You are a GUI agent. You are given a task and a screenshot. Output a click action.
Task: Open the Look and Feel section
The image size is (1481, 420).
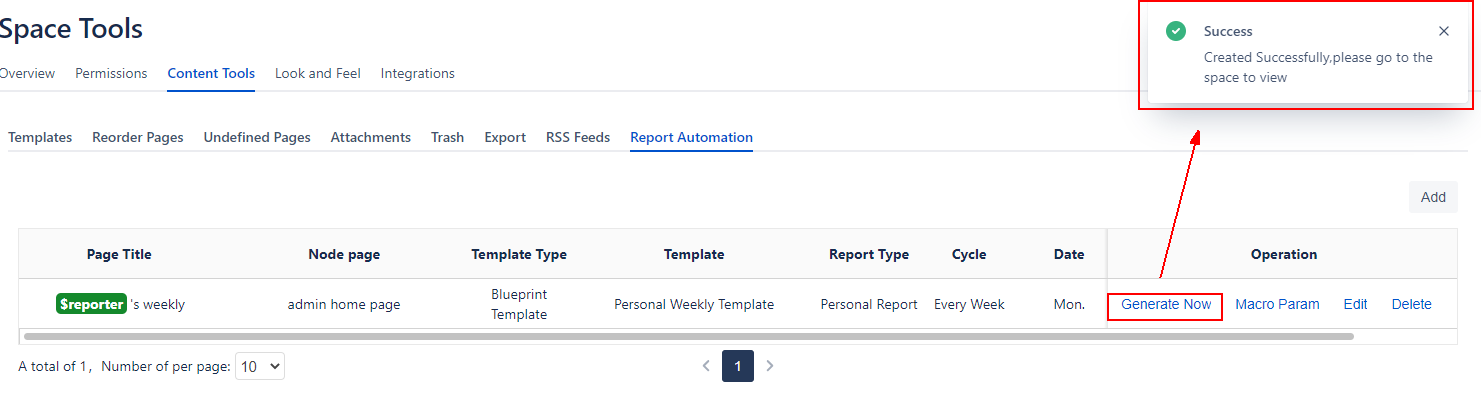317,73
